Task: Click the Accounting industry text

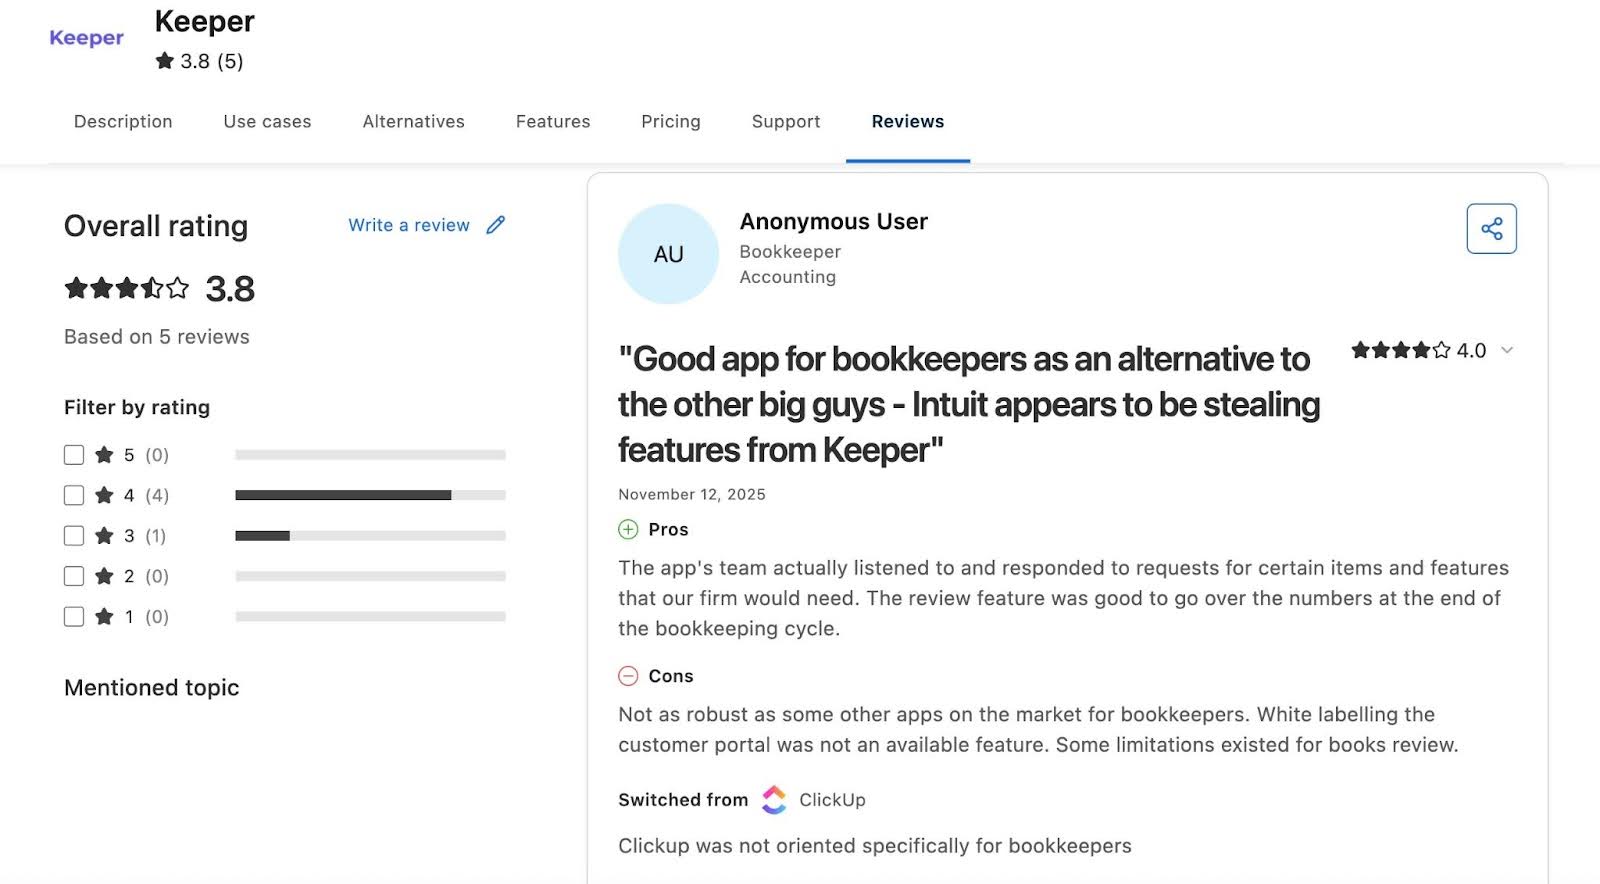Action: (x=787, y=277)
